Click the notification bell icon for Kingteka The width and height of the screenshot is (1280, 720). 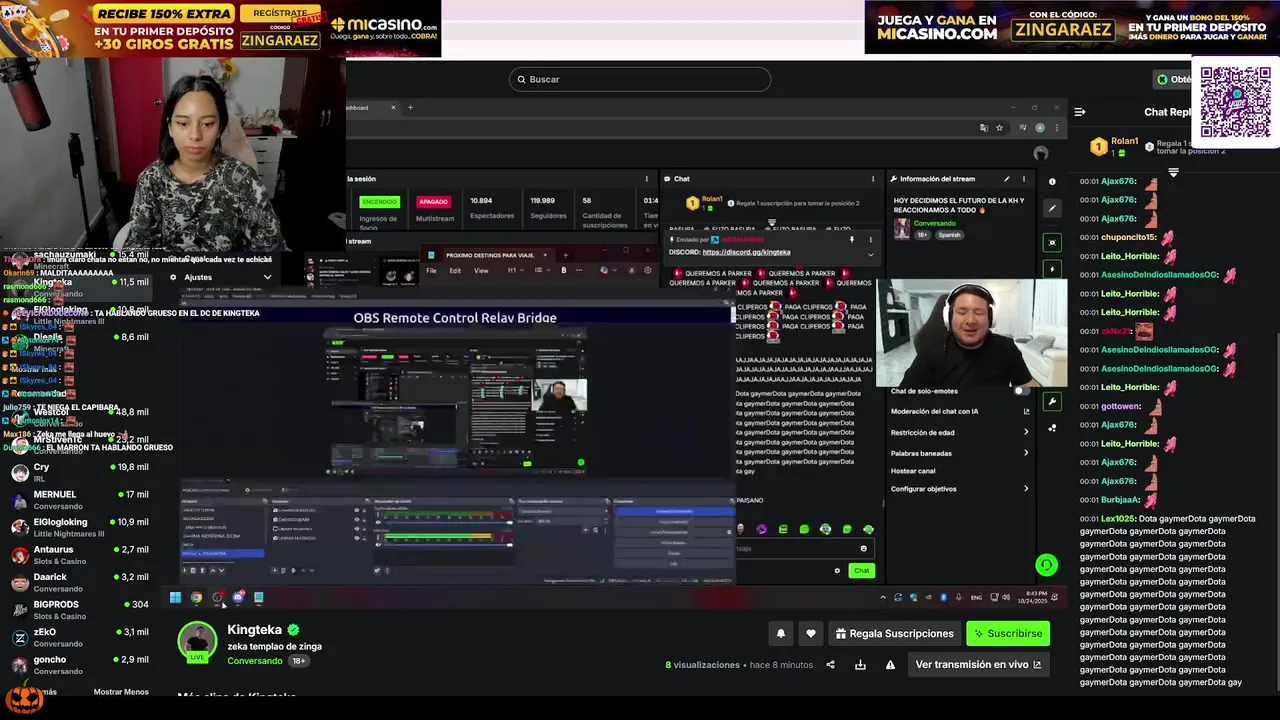pos(781,633)
